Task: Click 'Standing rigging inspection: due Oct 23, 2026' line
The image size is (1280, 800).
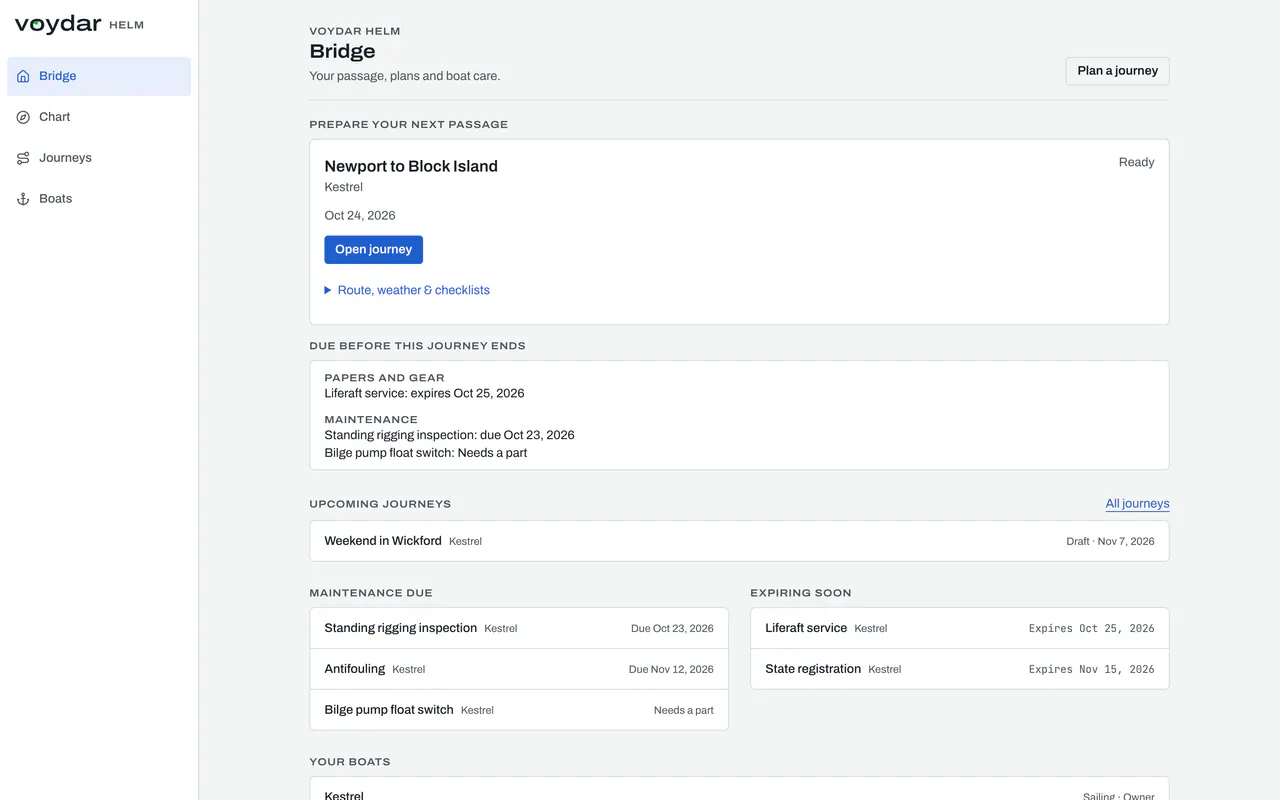Action: tap(449, 435)
